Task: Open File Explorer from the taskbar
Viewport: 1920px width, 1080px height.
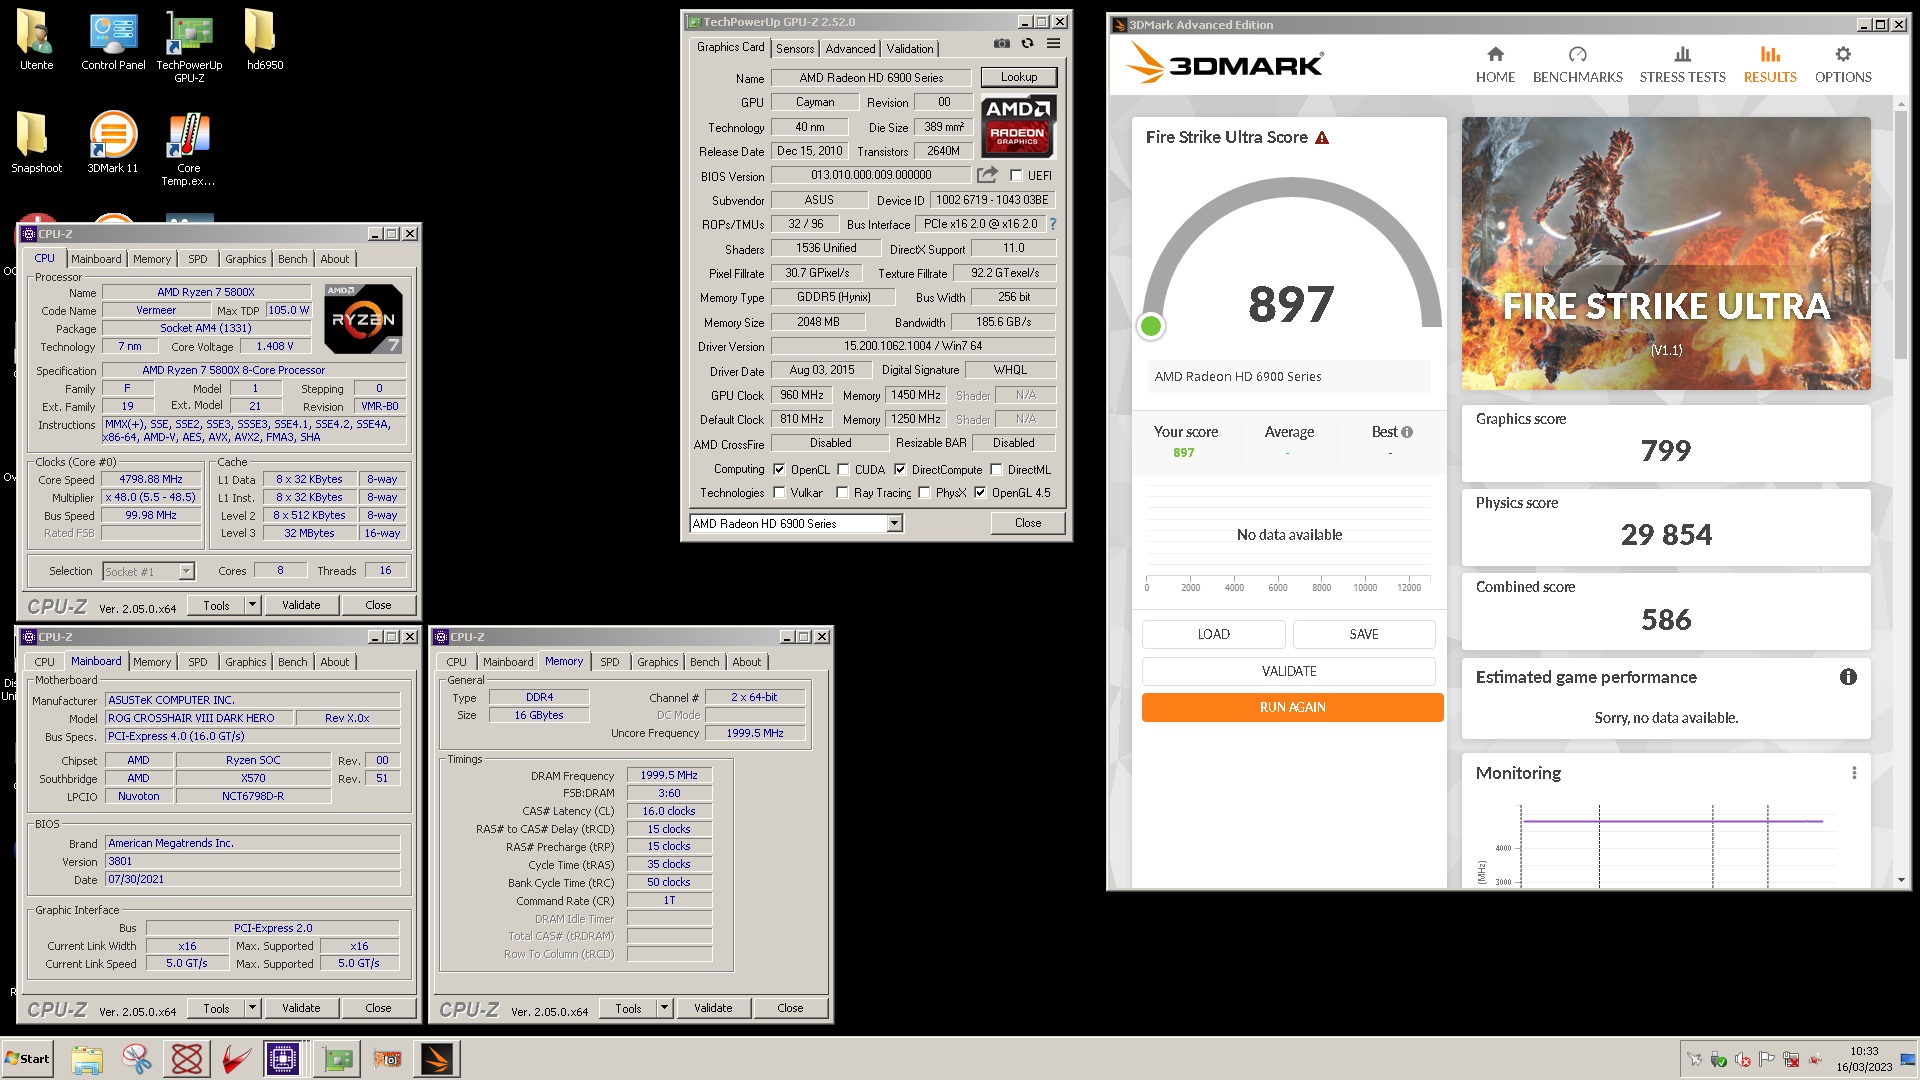Action: point(87,1059)
